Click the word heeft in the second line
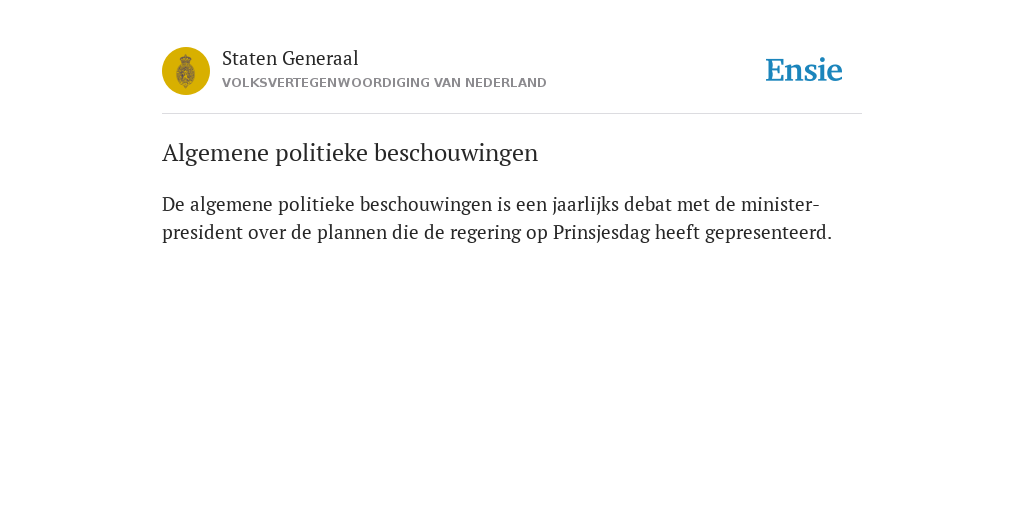The width and height of the screenshot is (1024, 512). (x=677, y=232)
